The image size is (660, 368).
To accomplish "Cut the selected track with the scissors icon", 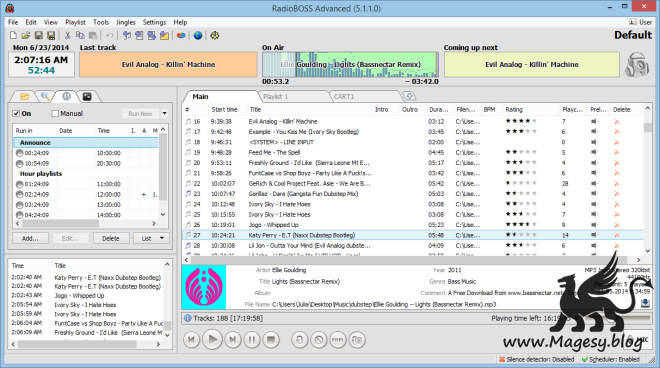I will pos(67,36).
